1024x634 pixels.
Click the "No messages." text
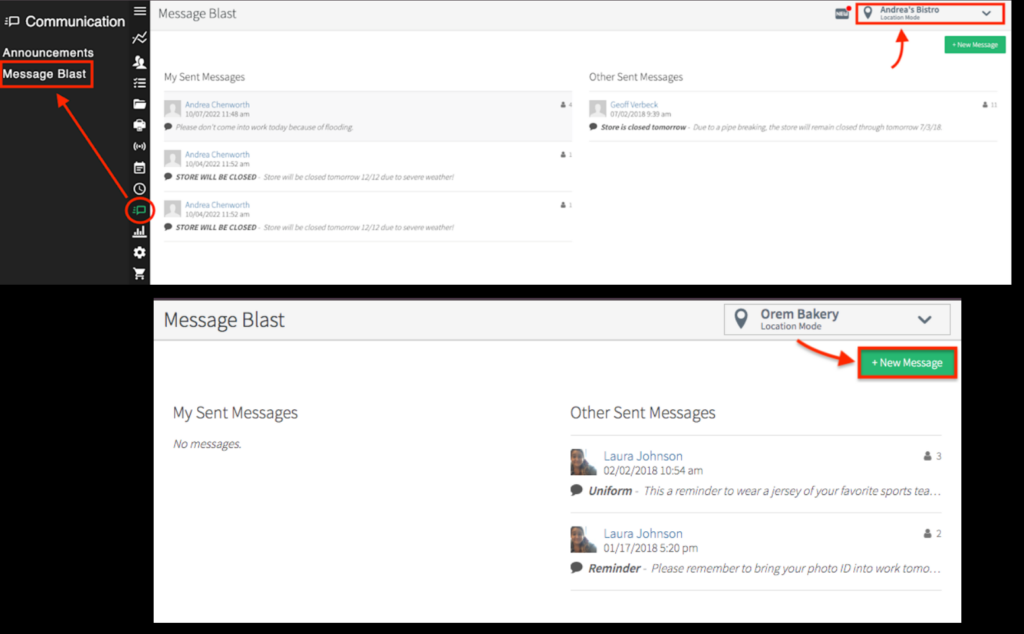[x=207, y=444]
